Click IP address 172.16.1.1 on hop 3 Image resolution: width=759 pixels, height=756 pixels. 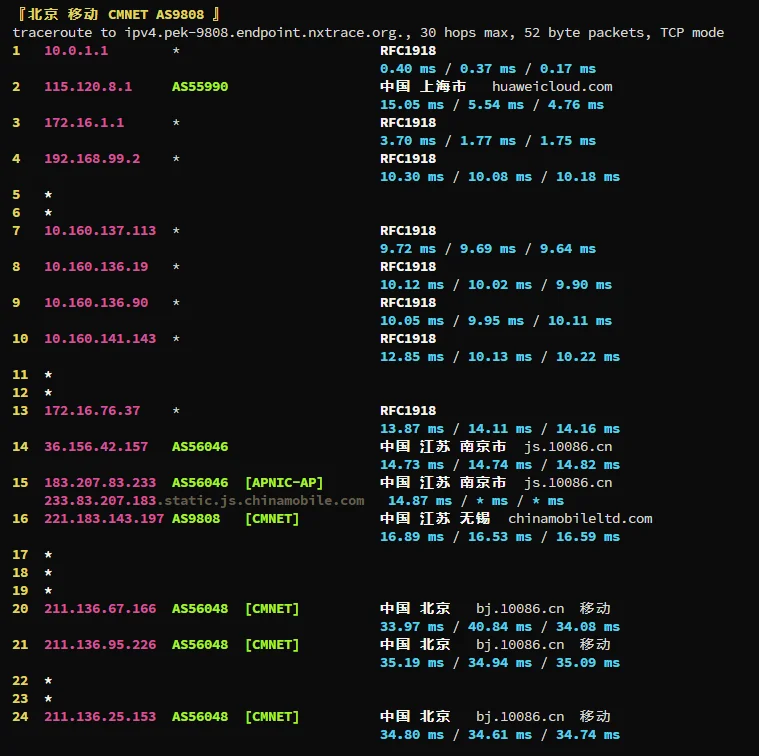pos(84,122)
